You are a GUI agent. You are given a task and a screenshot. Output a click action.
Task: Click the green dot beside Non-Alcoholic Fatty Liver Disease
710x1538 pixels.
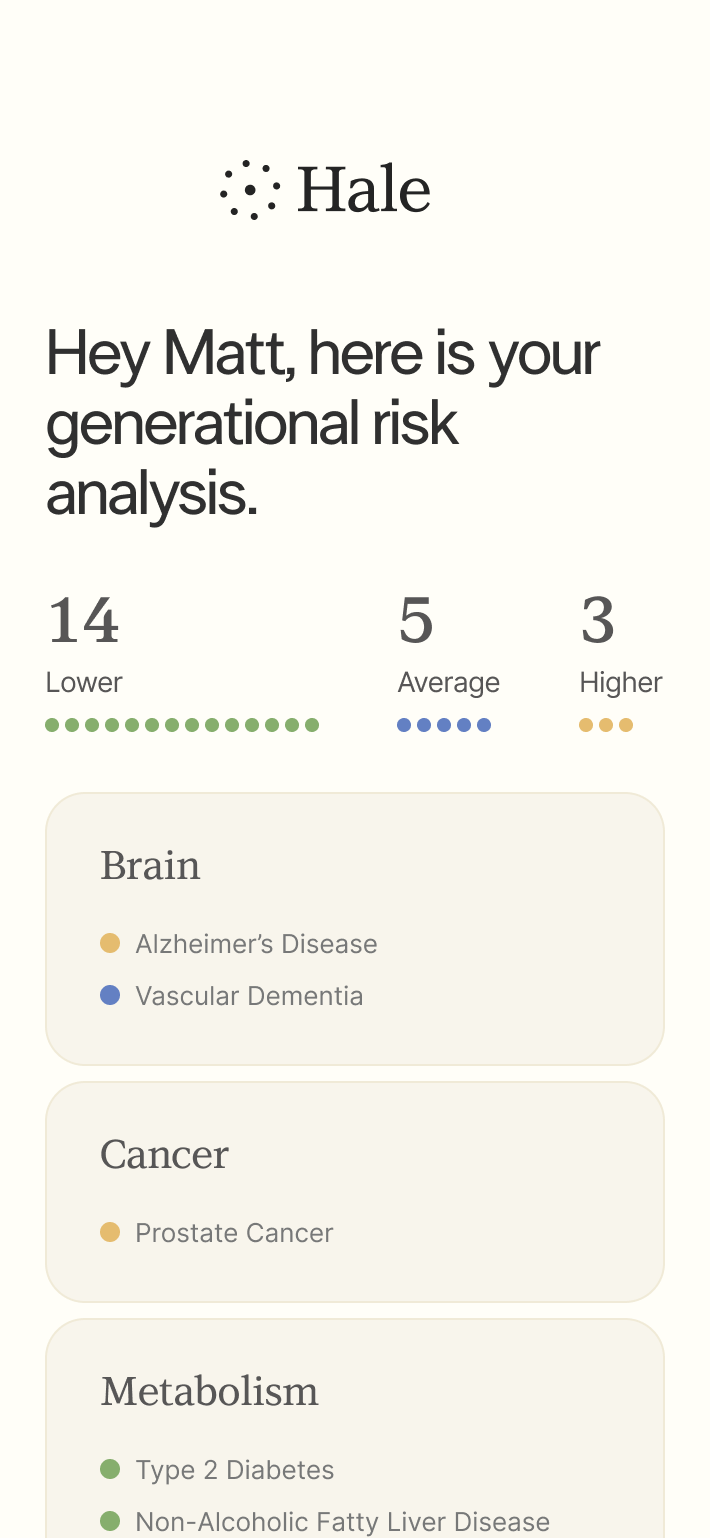click(110, 1522)
